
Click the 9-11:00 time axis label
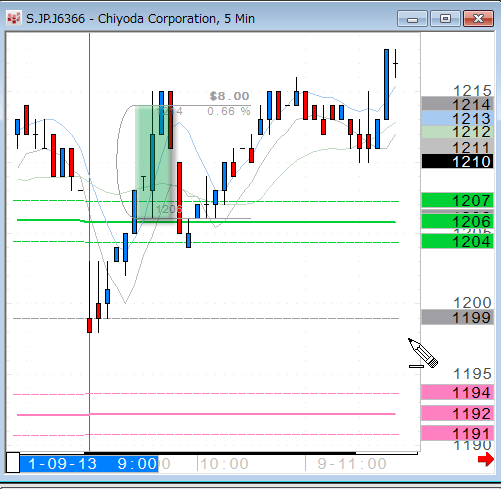pos(352,464)
